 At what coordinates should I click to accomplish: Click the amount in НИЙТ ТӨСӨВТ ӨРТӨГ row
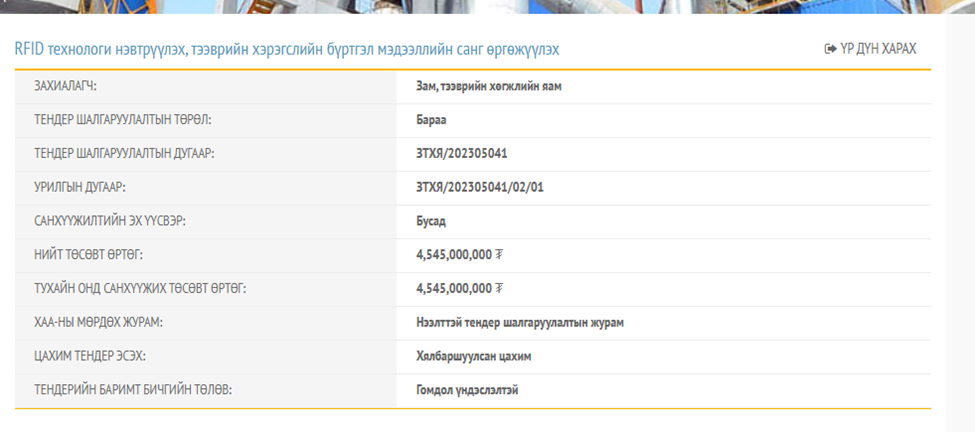pyautogui.click(x=459, y=255)
